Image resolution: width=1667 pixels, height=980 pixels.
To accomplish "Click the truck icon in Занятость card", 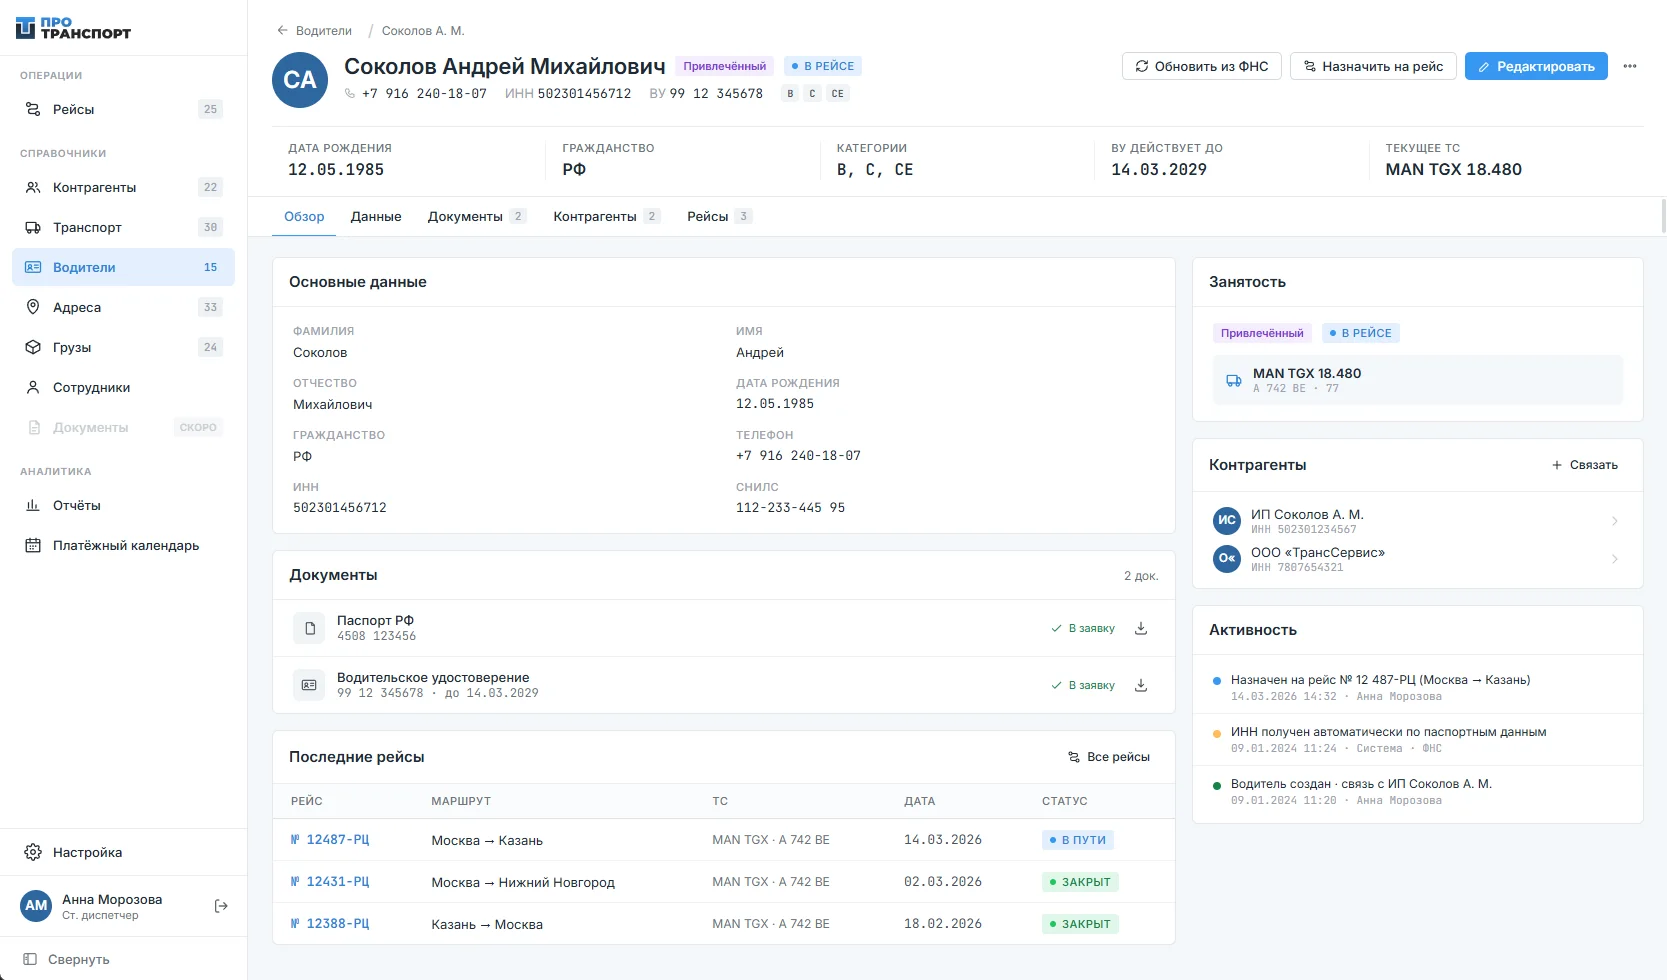I will coord(1234,380).
